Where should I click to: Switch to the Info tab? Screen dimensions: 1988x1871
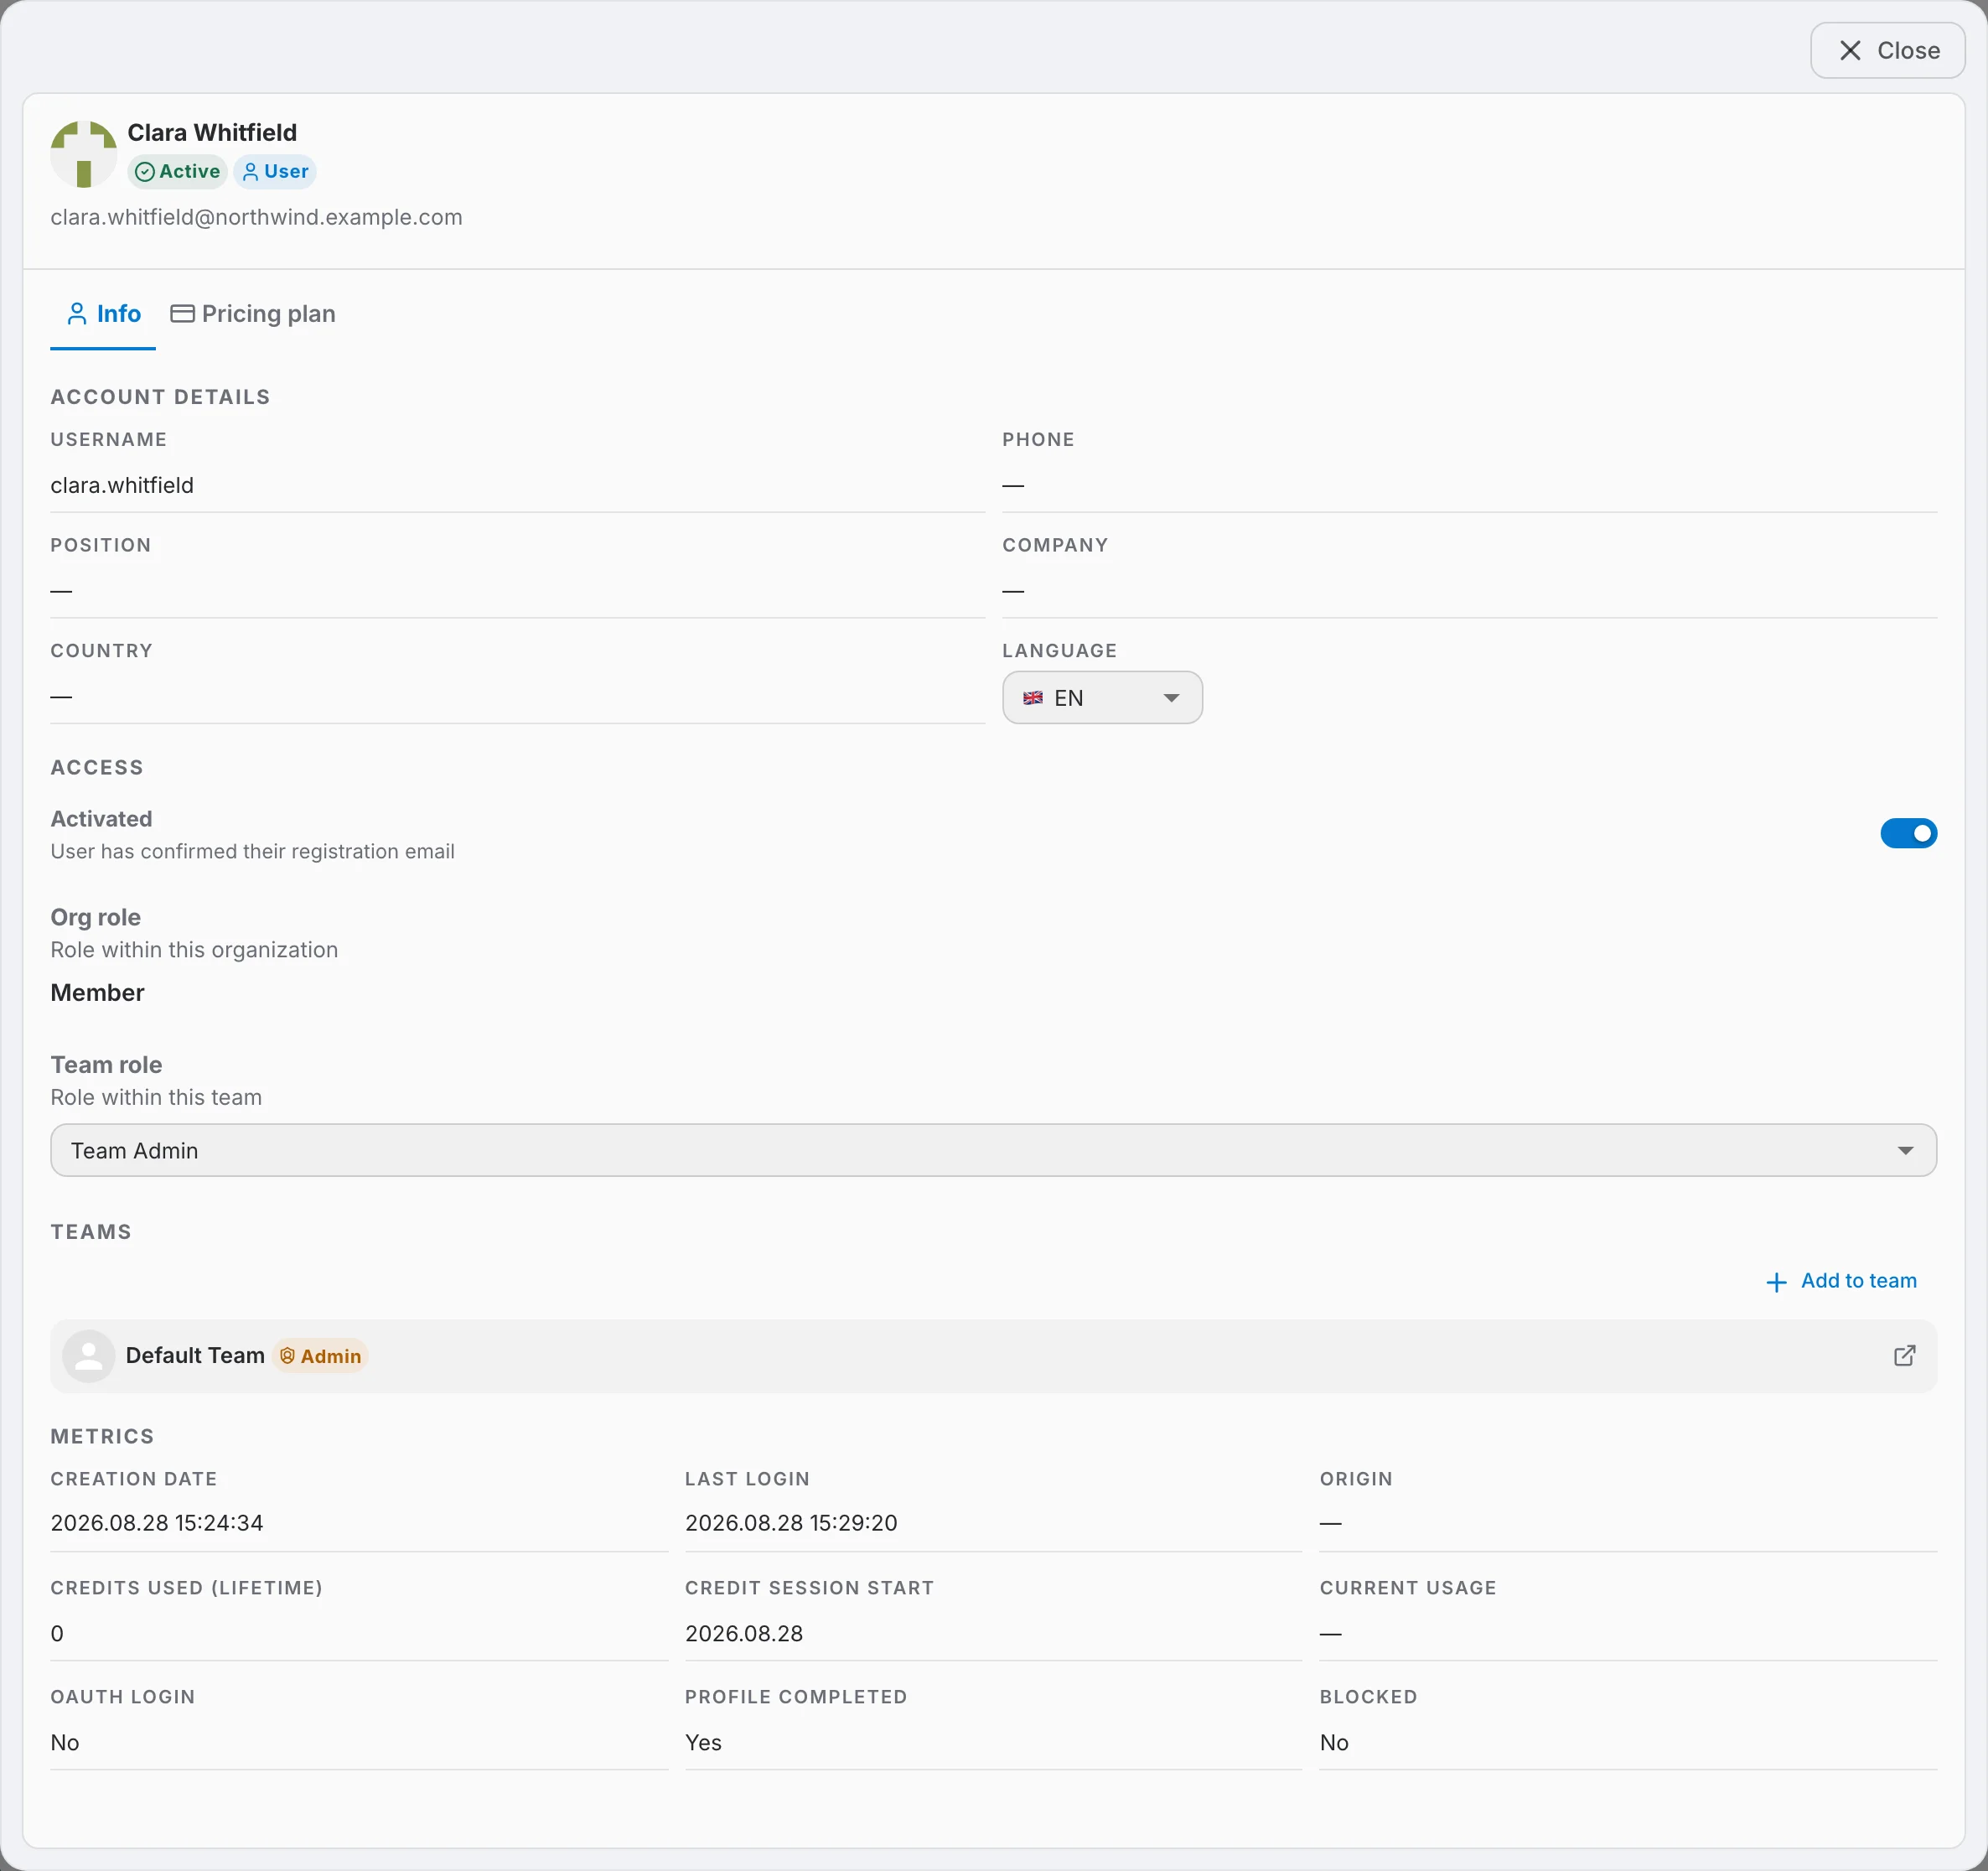click(x=103, y=314)
